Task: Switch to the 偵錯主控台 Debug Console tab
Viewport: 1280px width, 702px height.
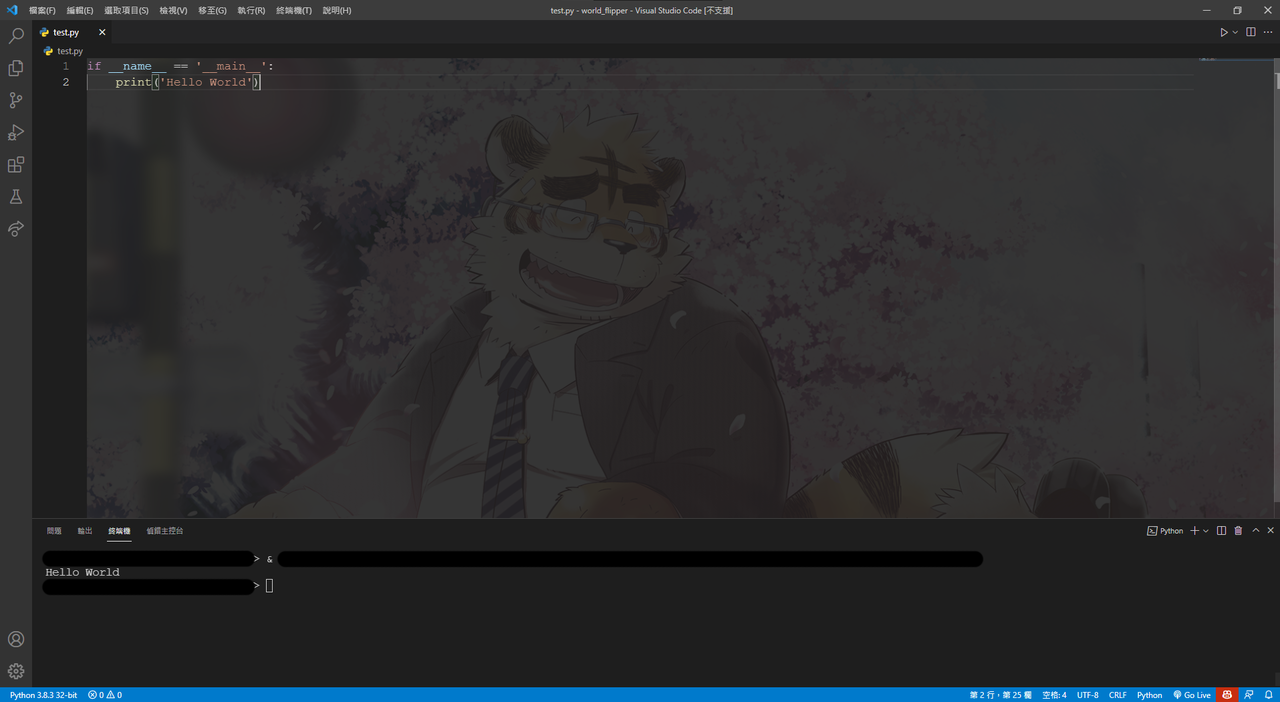Action: click(x=165, y=531)
